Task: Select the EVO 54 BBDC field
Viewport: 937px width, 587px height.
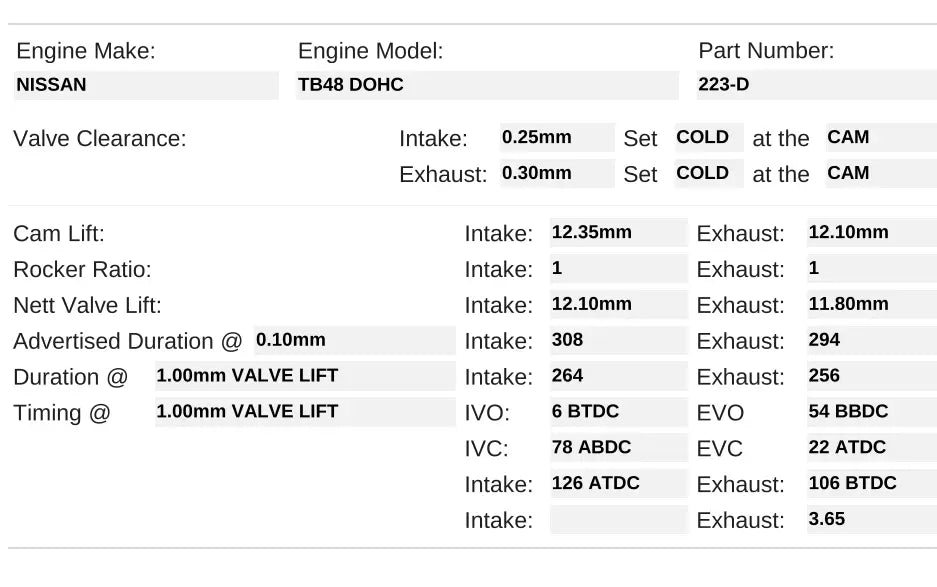Action: 870,412
